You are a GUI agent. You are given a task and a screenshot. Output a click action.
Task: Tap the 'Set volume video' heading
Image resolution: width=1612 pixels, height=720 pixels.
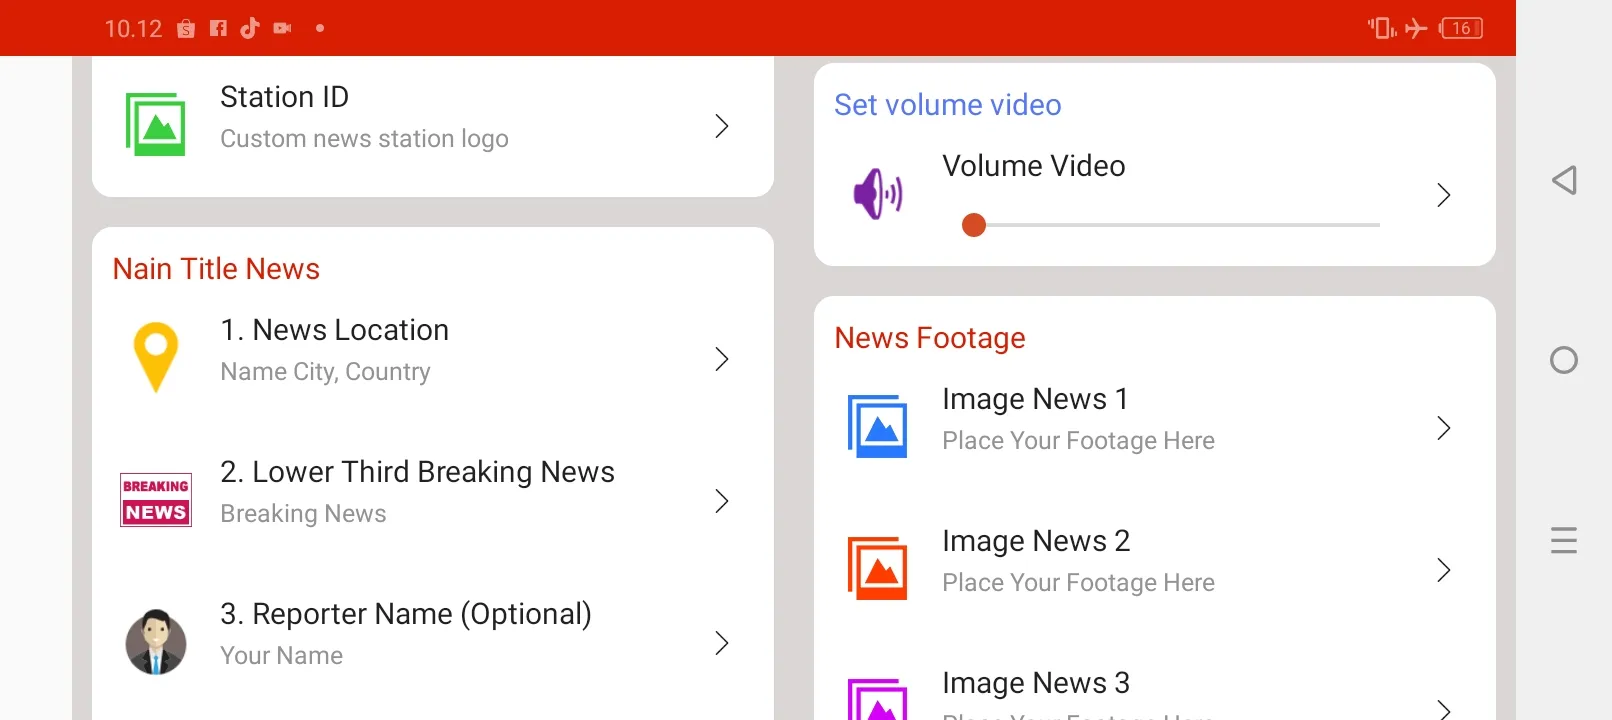tap(948, 105)
